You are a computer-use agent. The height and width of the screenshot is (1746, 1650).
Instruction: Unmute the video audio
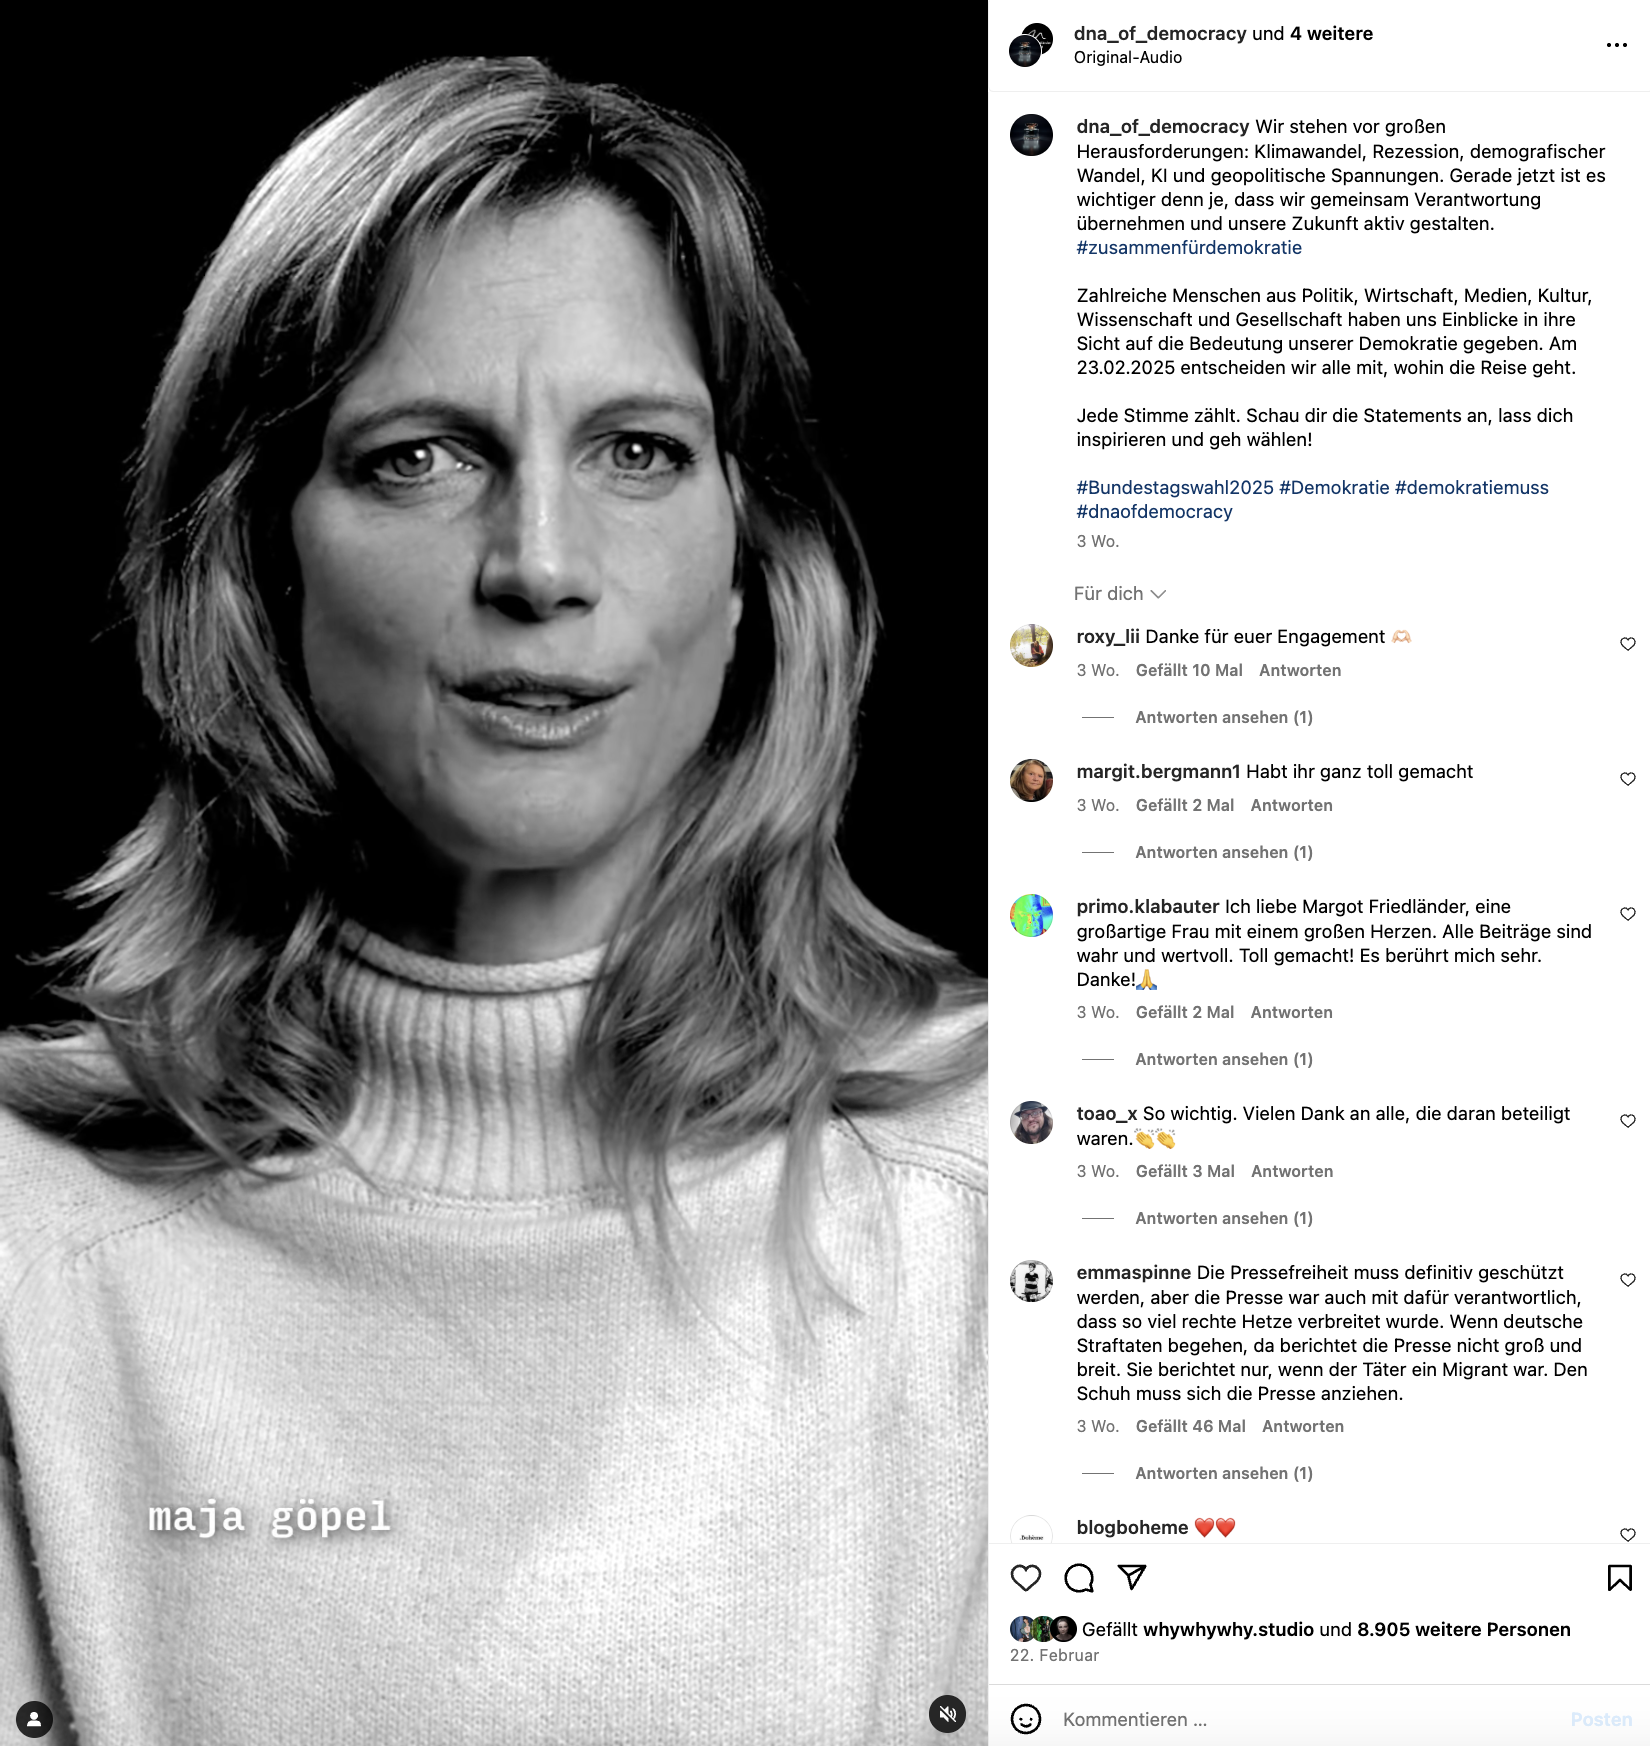tap(947, 1714)
